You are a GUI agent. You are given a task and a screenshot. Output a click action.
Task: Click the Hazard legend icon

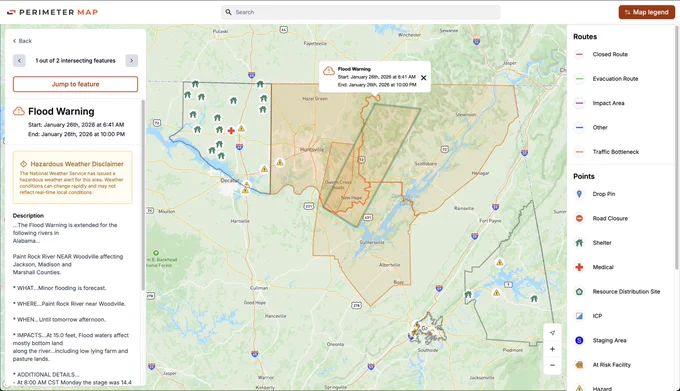click(x=579, y=388)
